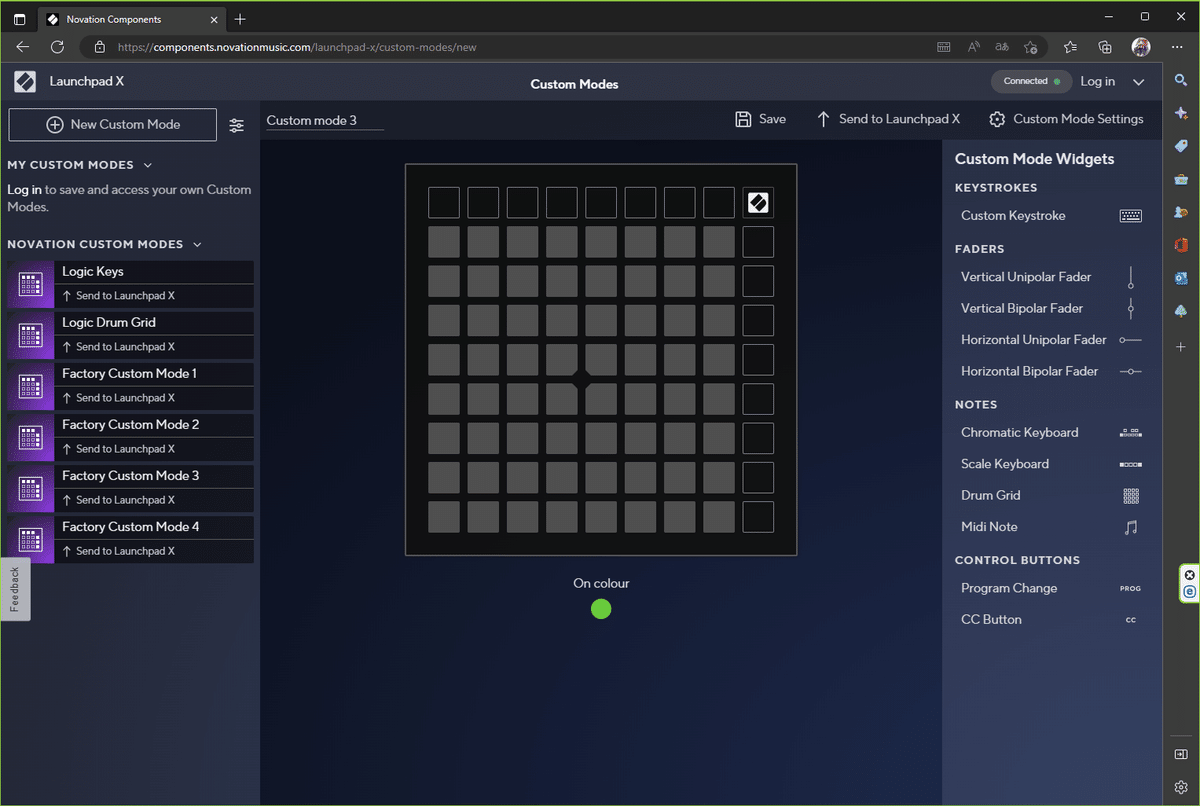Choose the Drum Grid widget icon
The image size is (1200, 806).
1131,496
